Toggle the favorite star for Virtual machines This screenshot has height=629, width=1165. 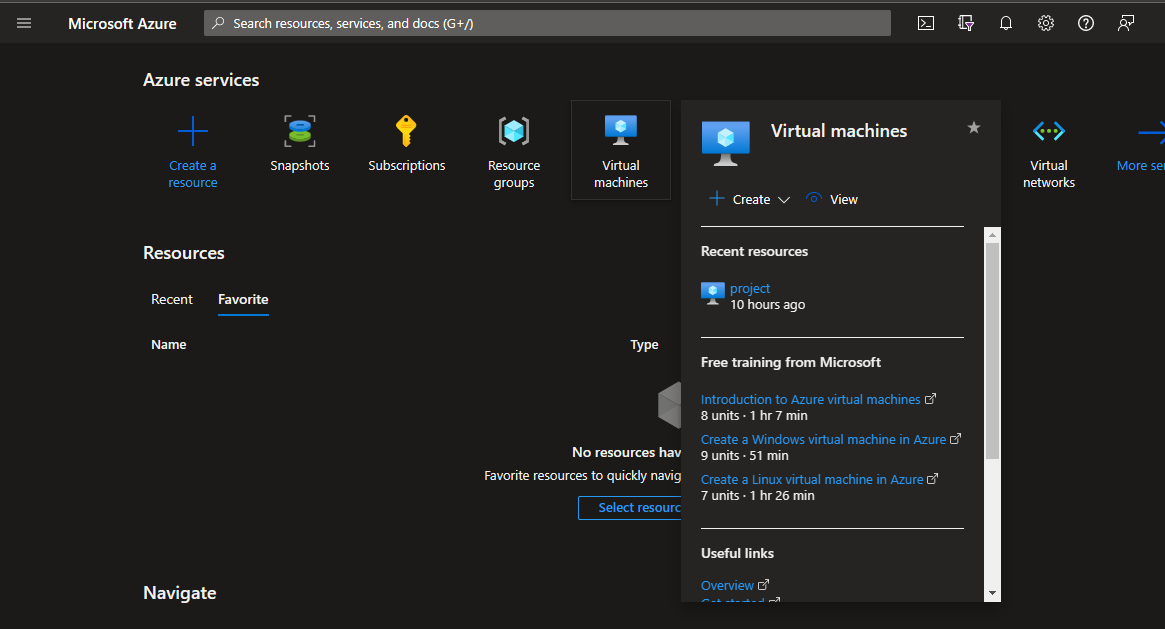coord(972,127)
